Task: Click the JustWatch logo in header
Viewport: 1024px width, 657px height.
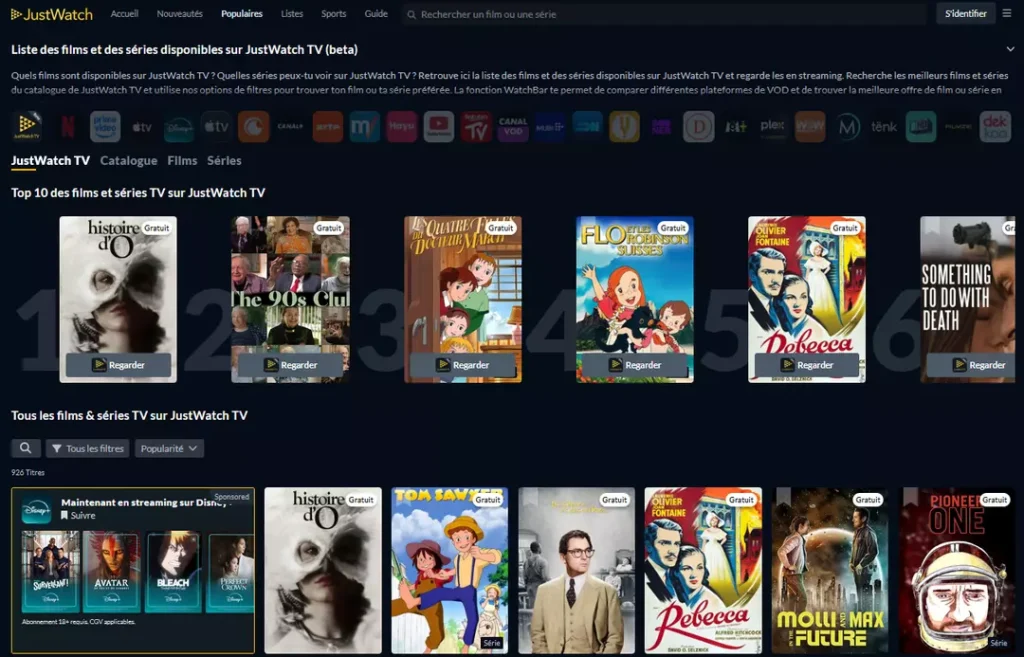Action: [x=52, y=14]
